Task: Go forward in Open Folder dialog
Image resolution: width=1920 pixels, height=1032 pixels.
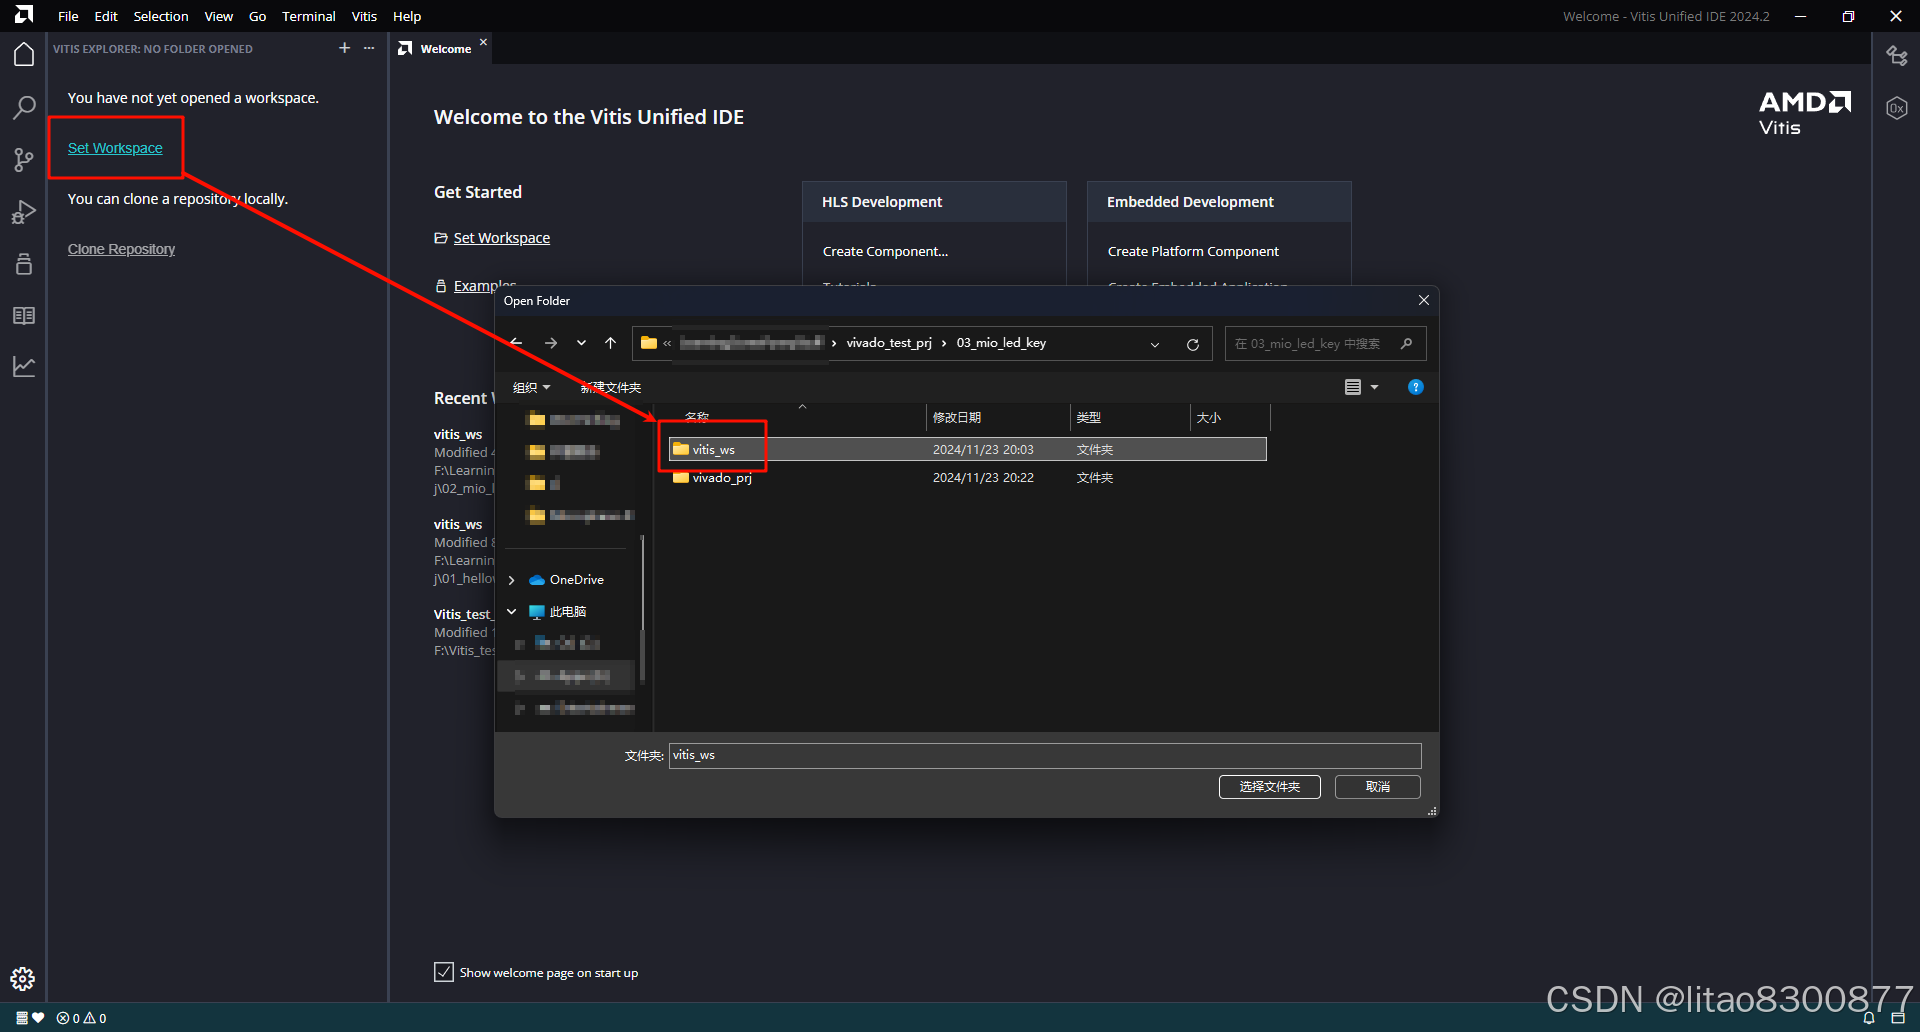Action: pyautogui.click(x=551, y=343)
